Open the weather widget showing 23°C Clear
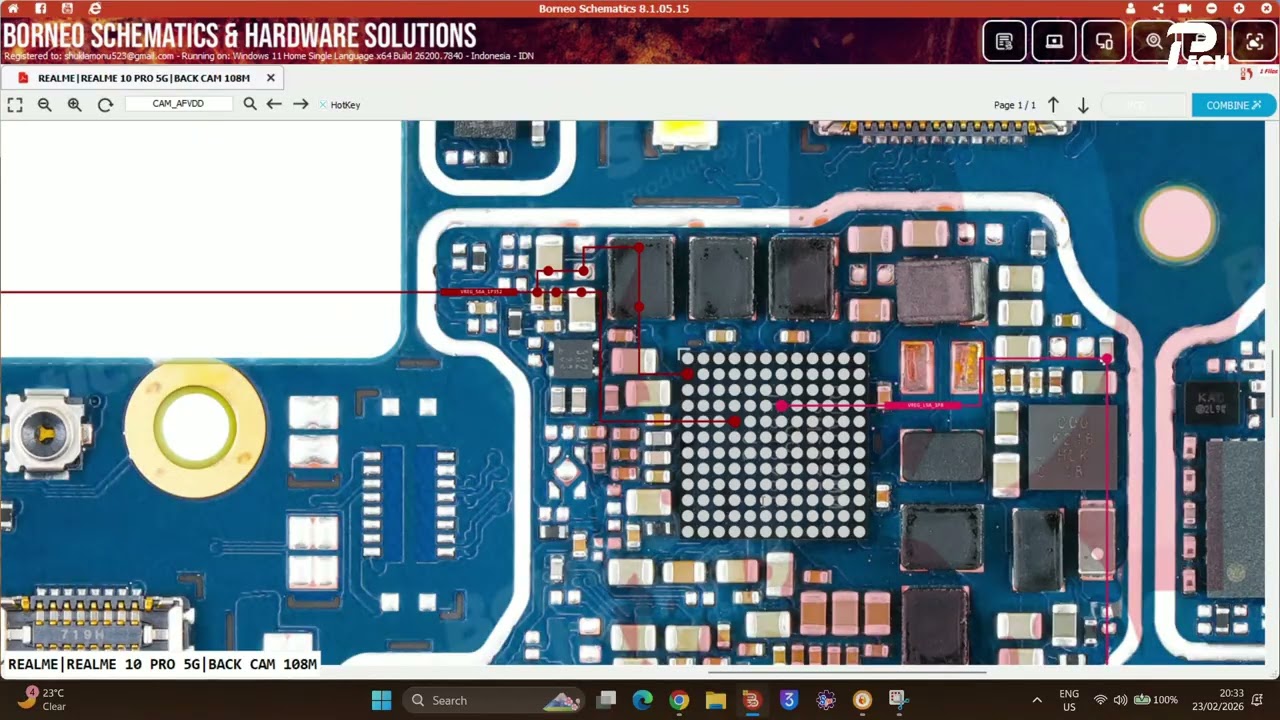The width and height of the screenshot is (1280, 720). coord(42,700)
